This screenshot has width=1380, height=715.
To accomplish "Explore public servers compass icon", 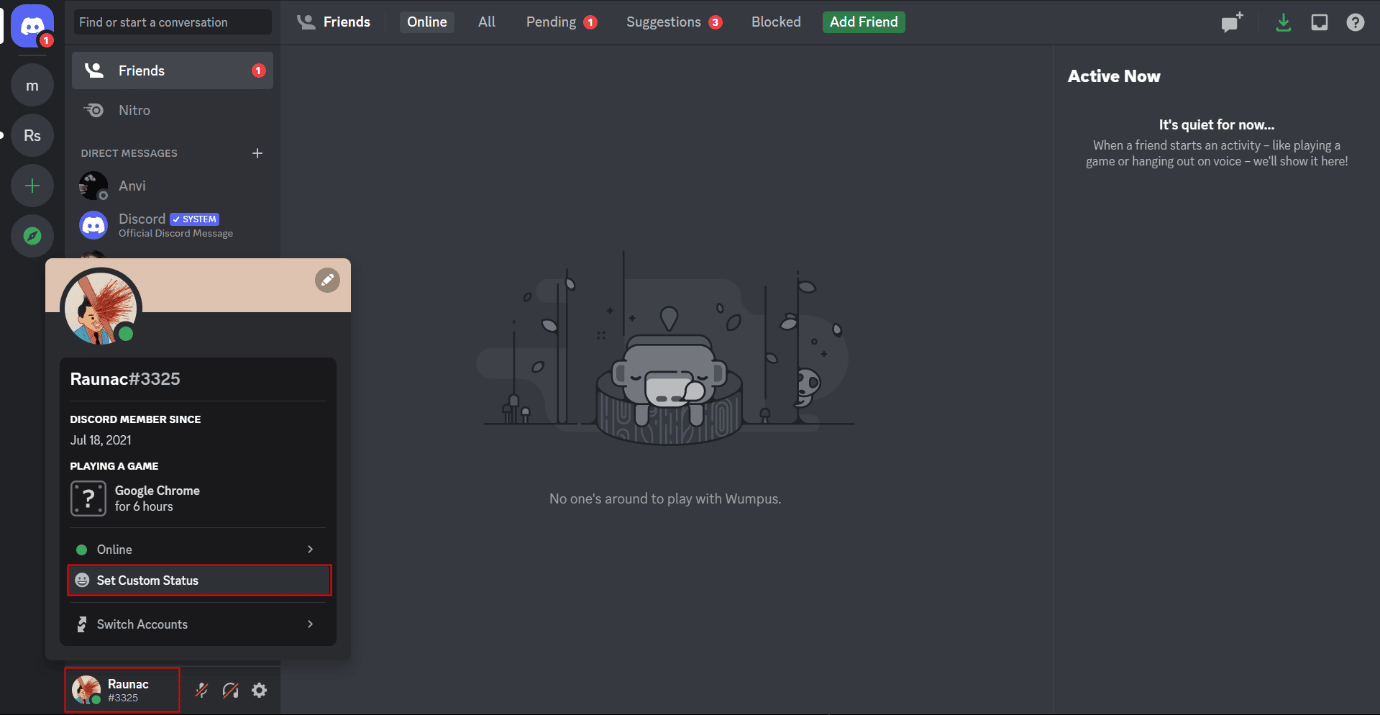I will (x=32, y=236).
